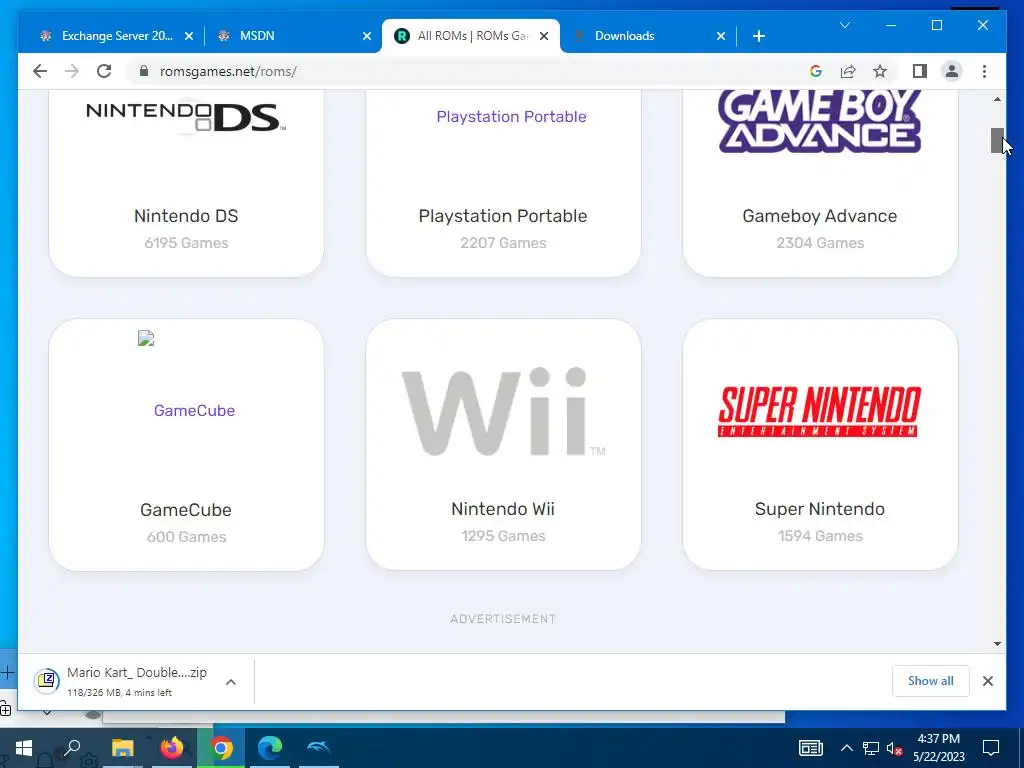1024x768 pixels.
Task: Close the Exchange Server tab
Action: 189,36
